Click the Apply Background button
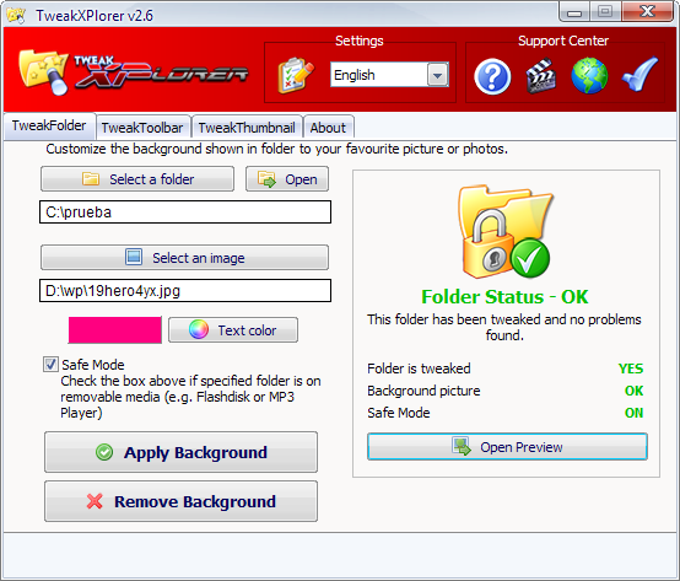Image resolution: width=680 pixels, height=581 pixels. [x=181, y=452]
